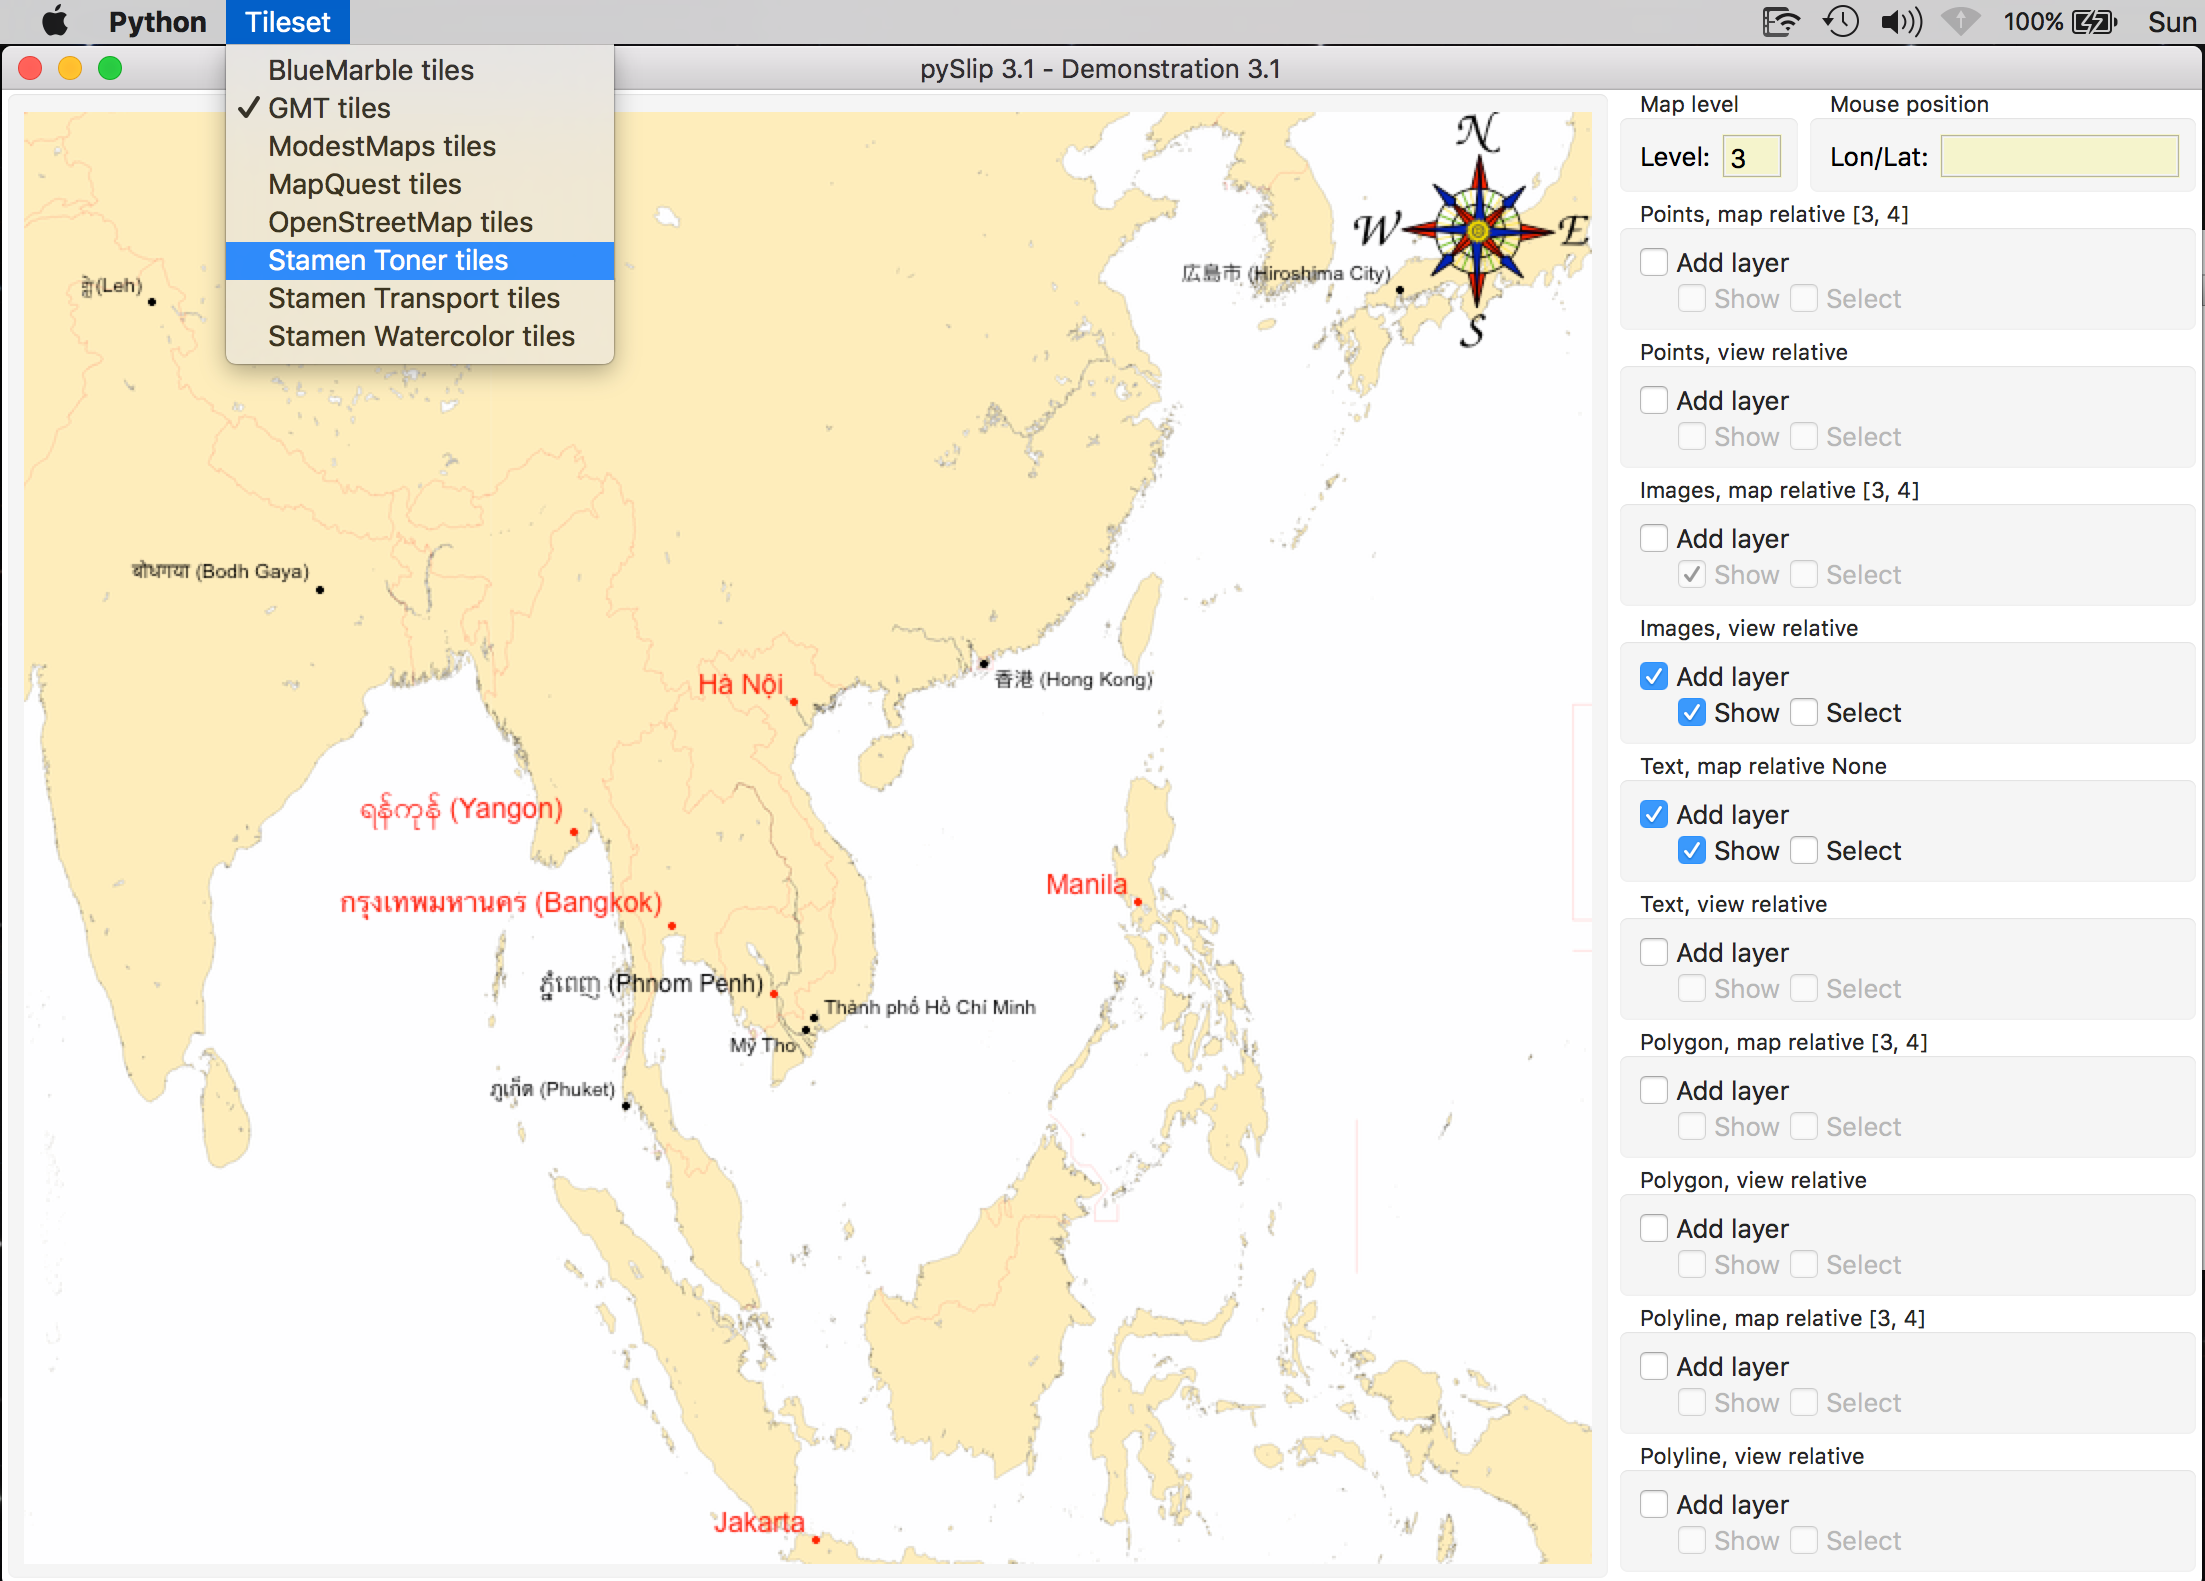Click the battery charging icon
The image size is (2205, 1581).
(x=2094, y=21)
